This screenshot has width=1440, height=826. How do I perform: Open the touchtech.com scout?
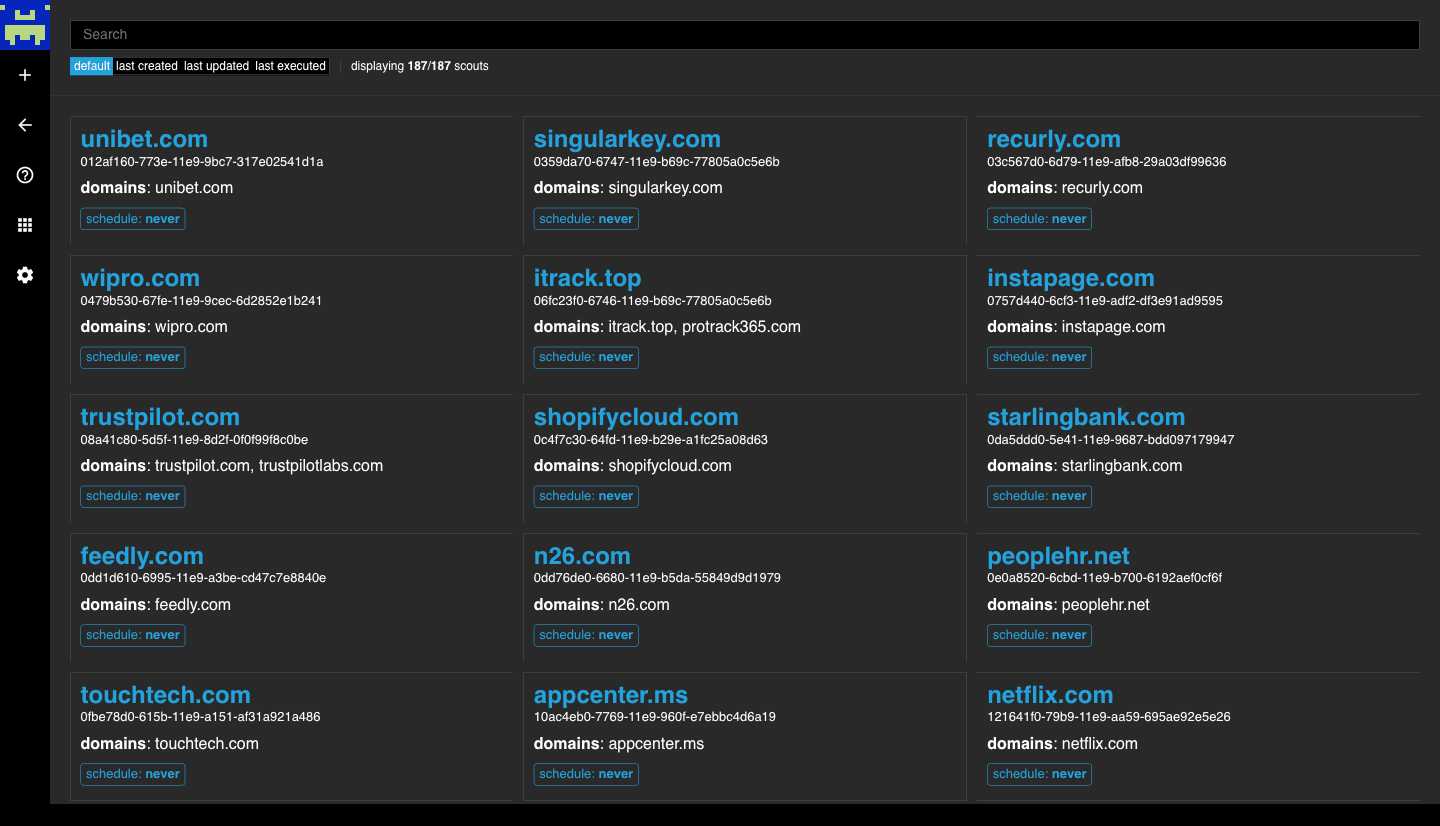pyautogui.click(x=165, y=695)
